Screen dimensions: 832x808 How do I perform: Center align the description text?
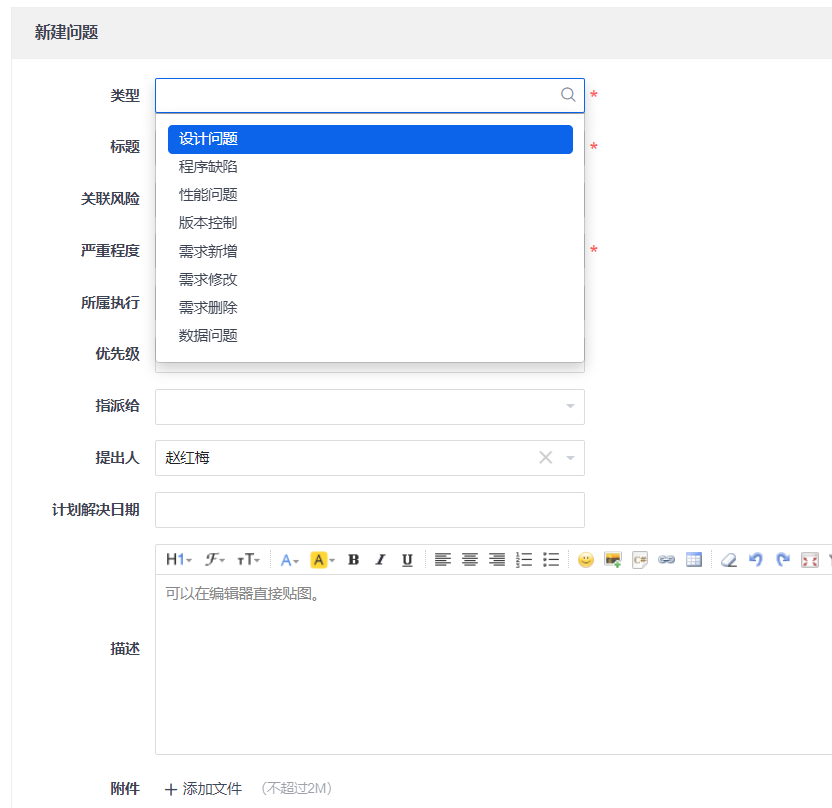(470, 560)
